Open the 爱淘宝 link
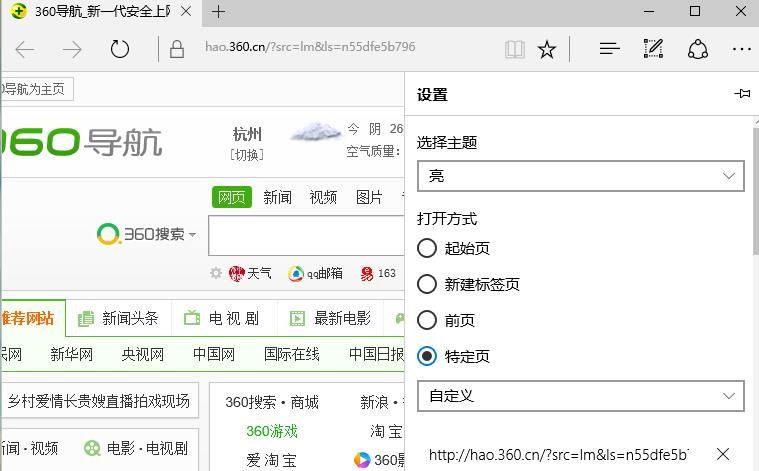 pyautogui.click(x=272, y=460)
